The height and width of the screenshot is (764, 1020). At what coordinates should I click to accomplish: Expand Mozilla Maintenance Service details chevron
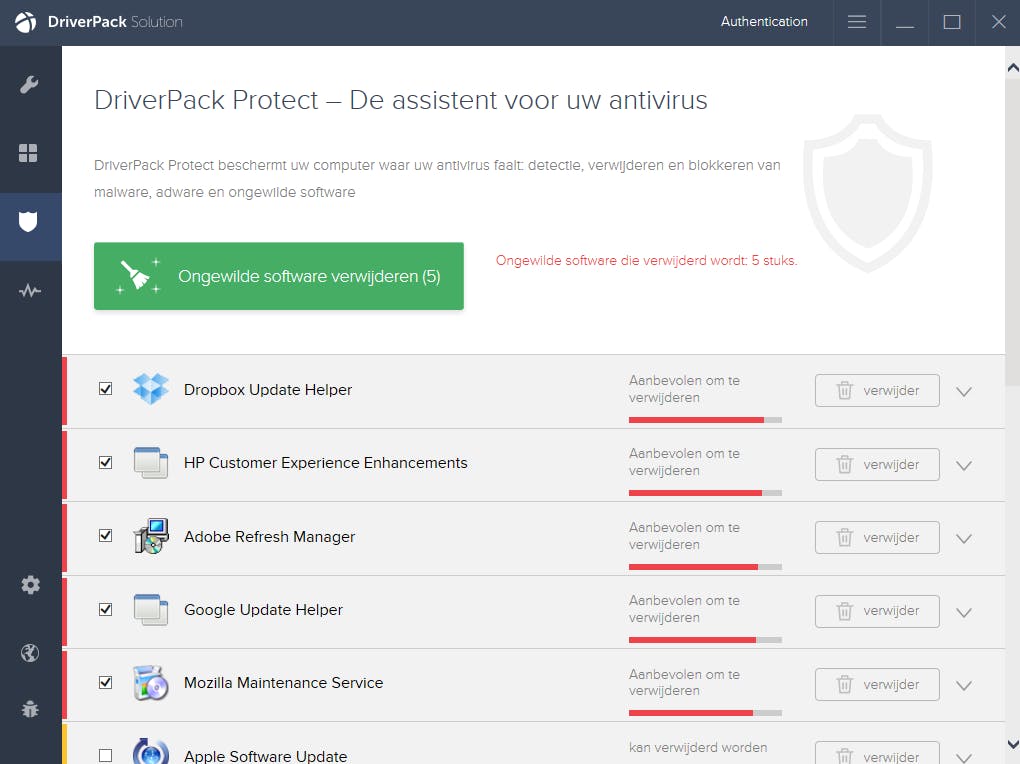[964, 685]
